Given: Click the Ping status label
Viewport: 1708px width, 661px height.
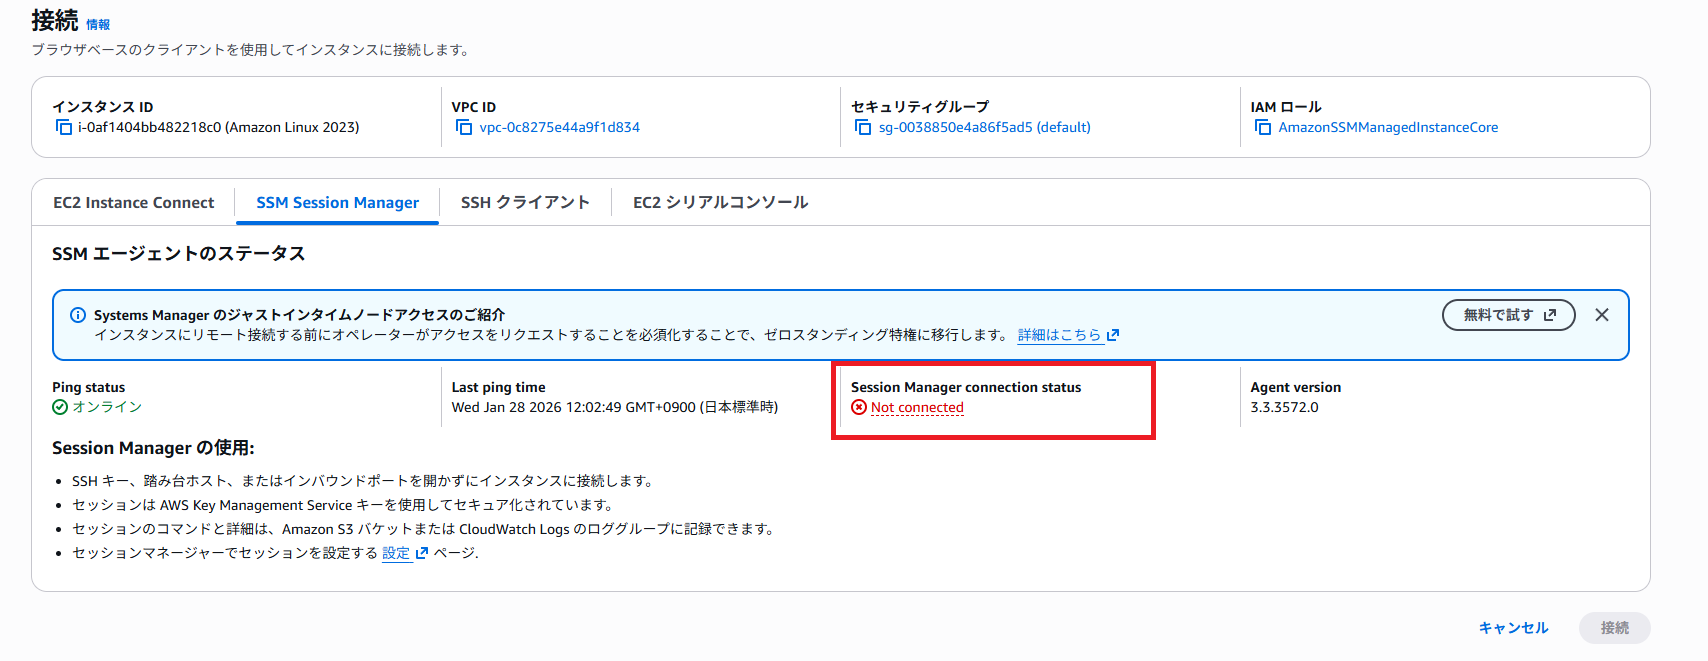Looking at the screenshot, I should [x=89, y=387].
